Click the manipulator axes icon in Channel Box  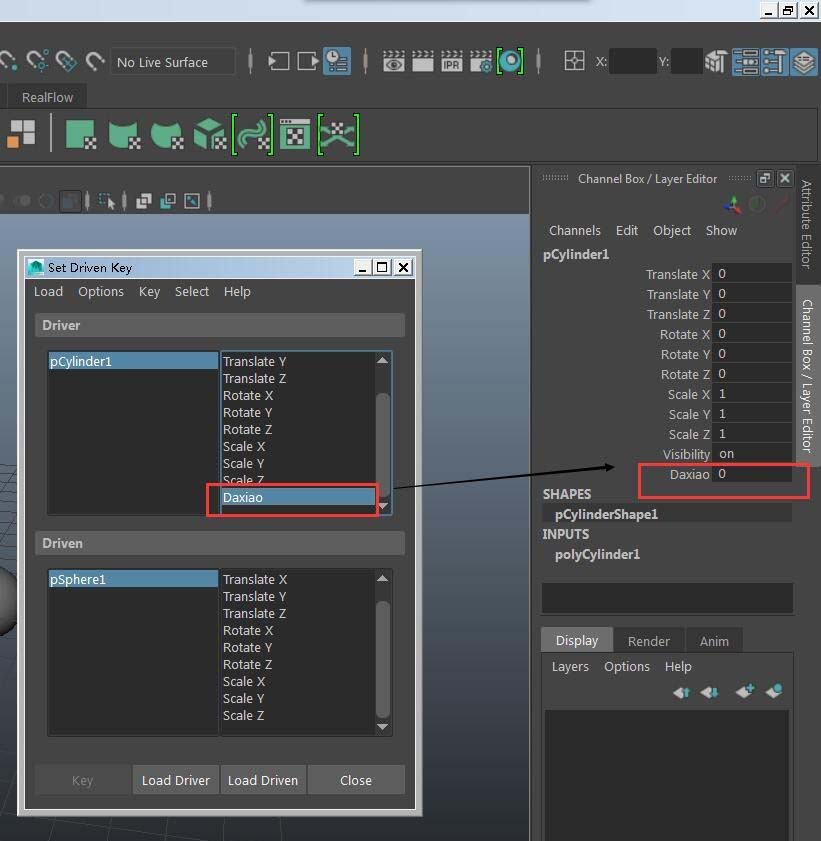coord(733,204)
